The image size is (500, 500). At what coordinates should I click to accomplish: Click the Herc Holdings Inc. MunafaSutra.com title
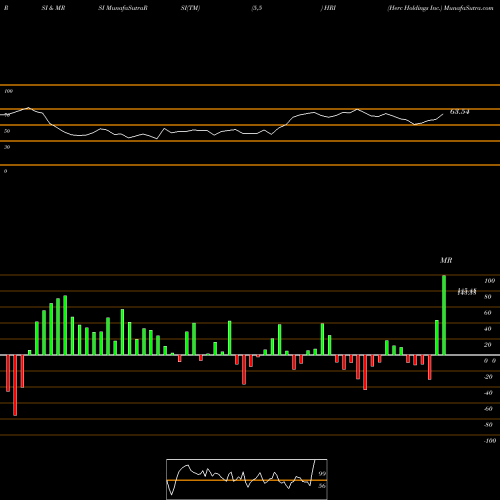[x=440, y=8]
